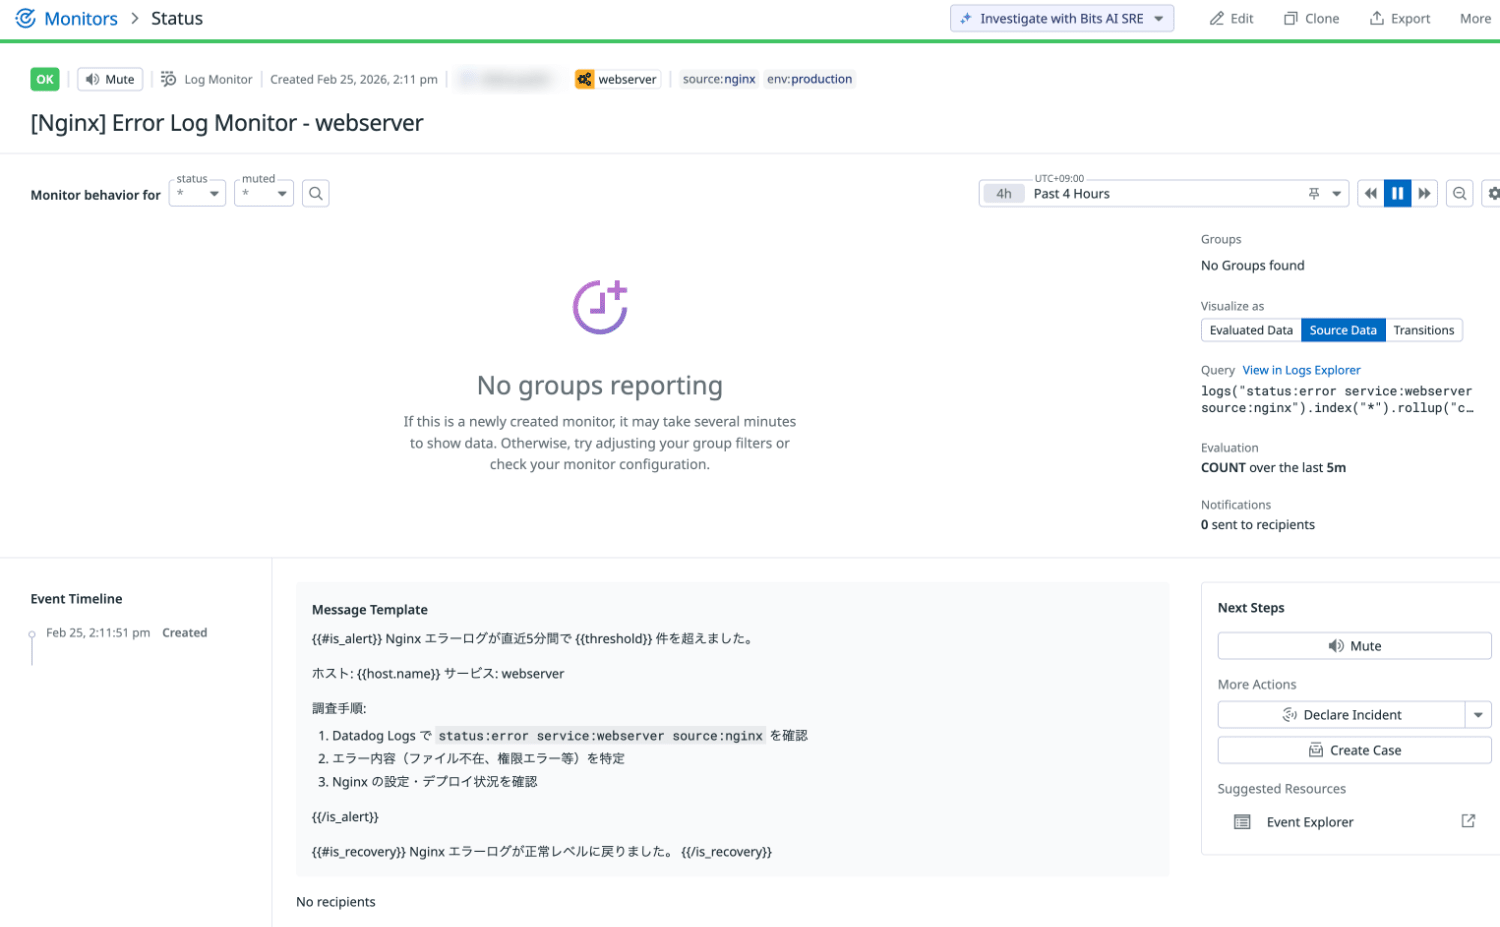
Task: Click the 4h time badge
Action: pos(1004,194)
